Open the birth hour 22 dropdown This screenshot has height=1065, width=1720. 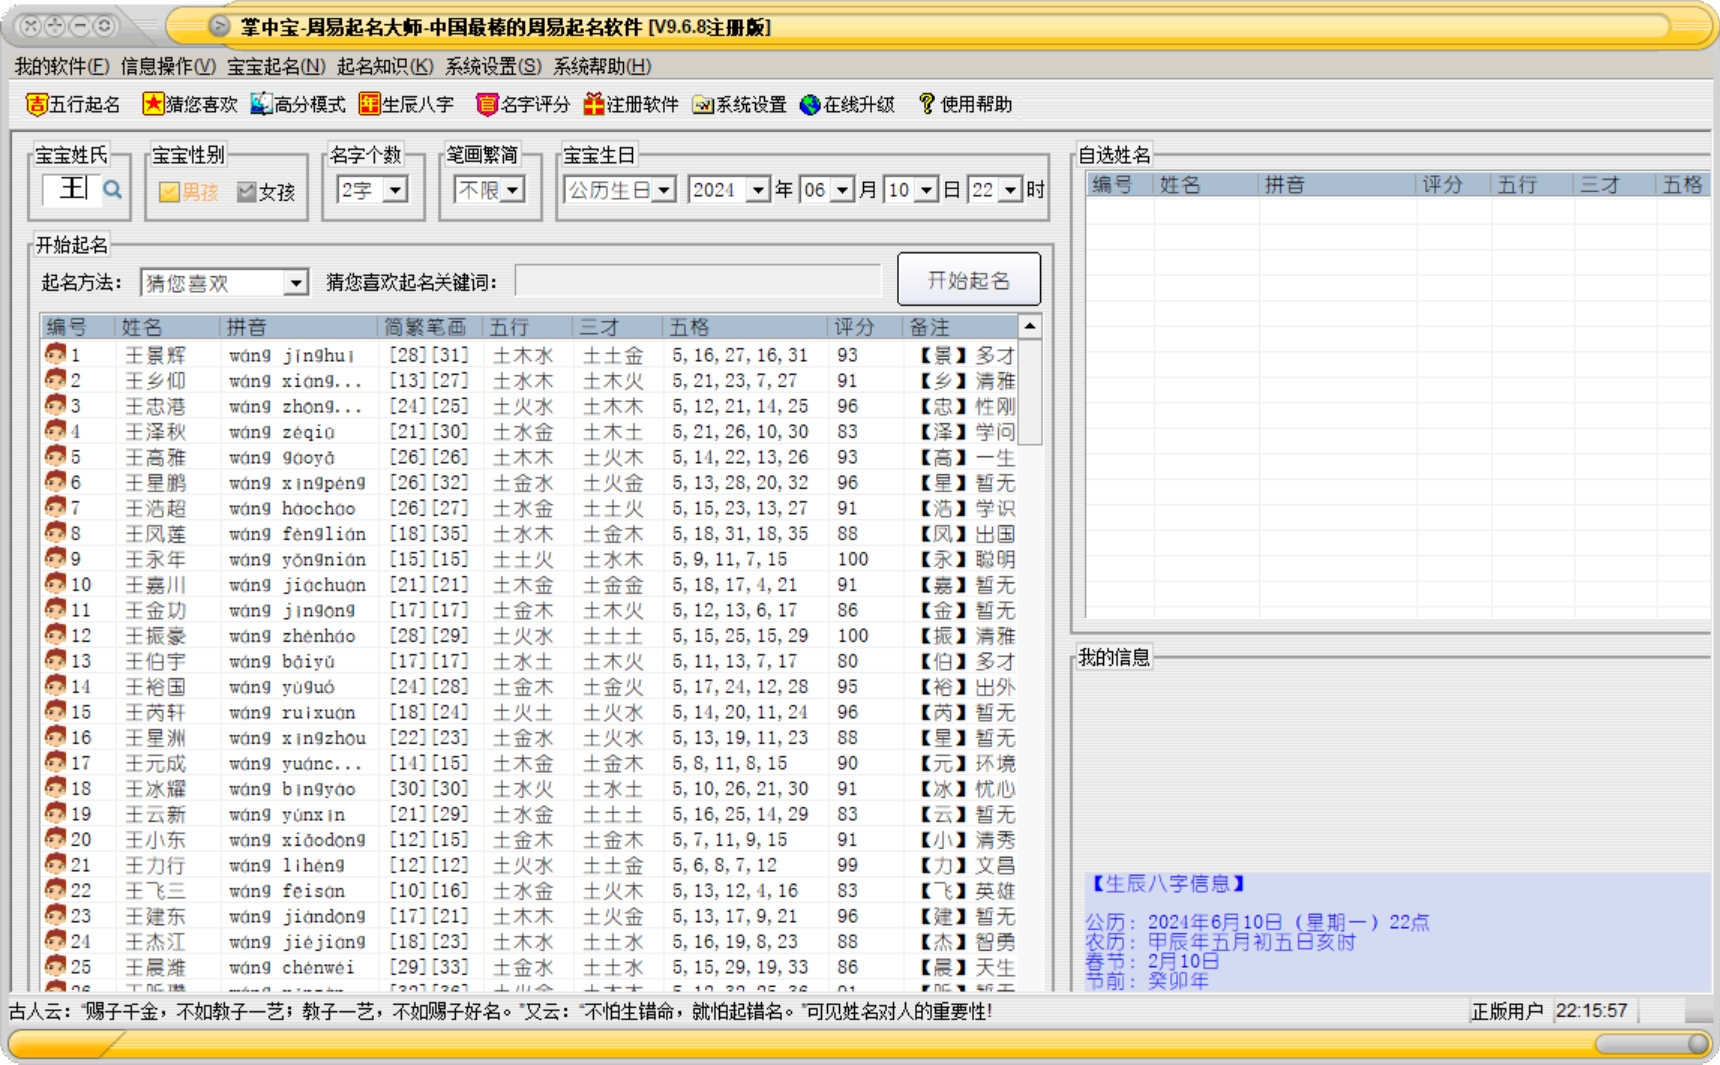(1011, 190)
